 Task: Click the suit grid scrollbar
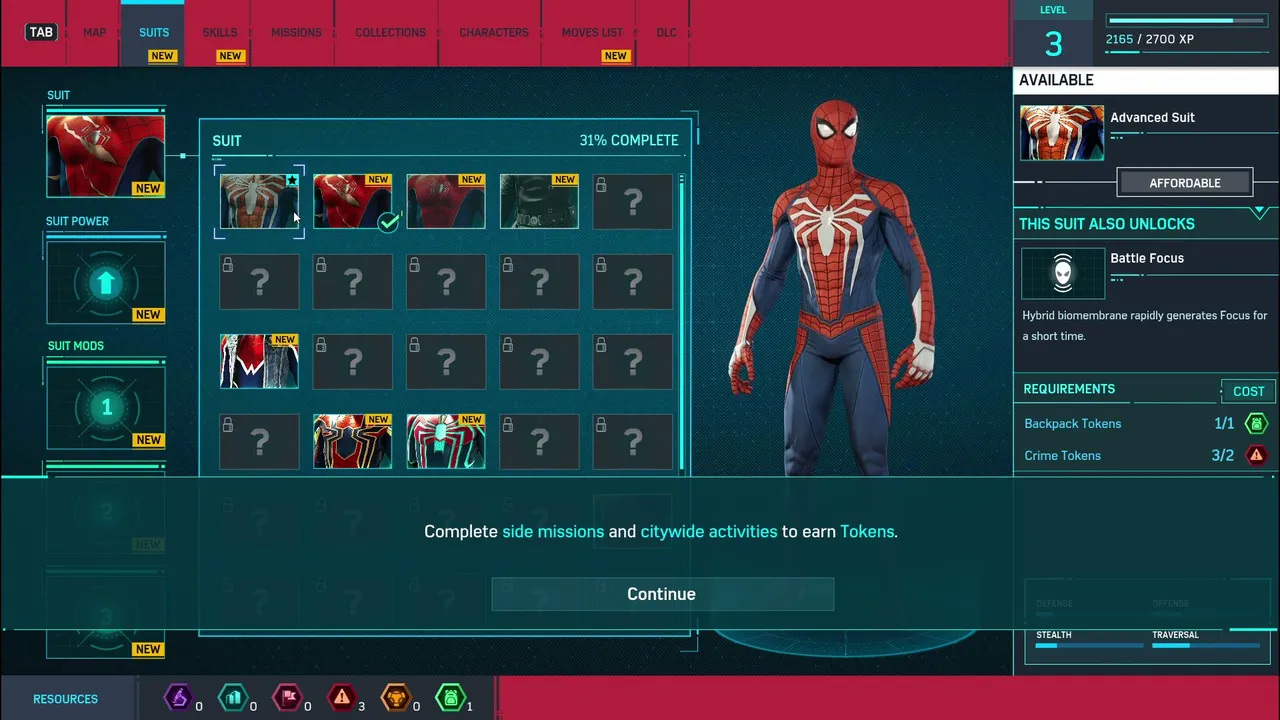pyautogui.click(x=682, y=323)
